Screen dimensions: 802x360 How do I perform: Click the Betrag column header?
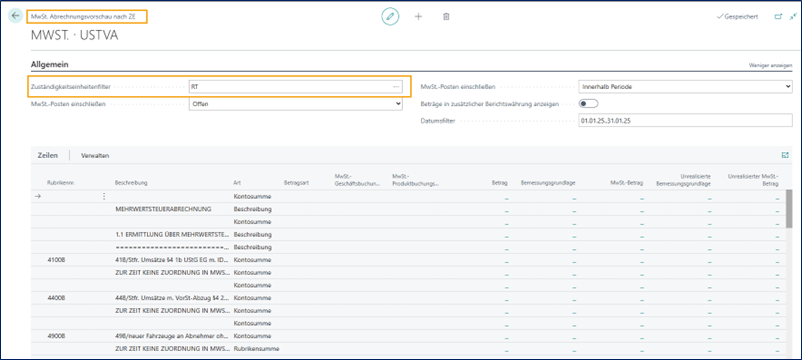[x=500, y=183]
